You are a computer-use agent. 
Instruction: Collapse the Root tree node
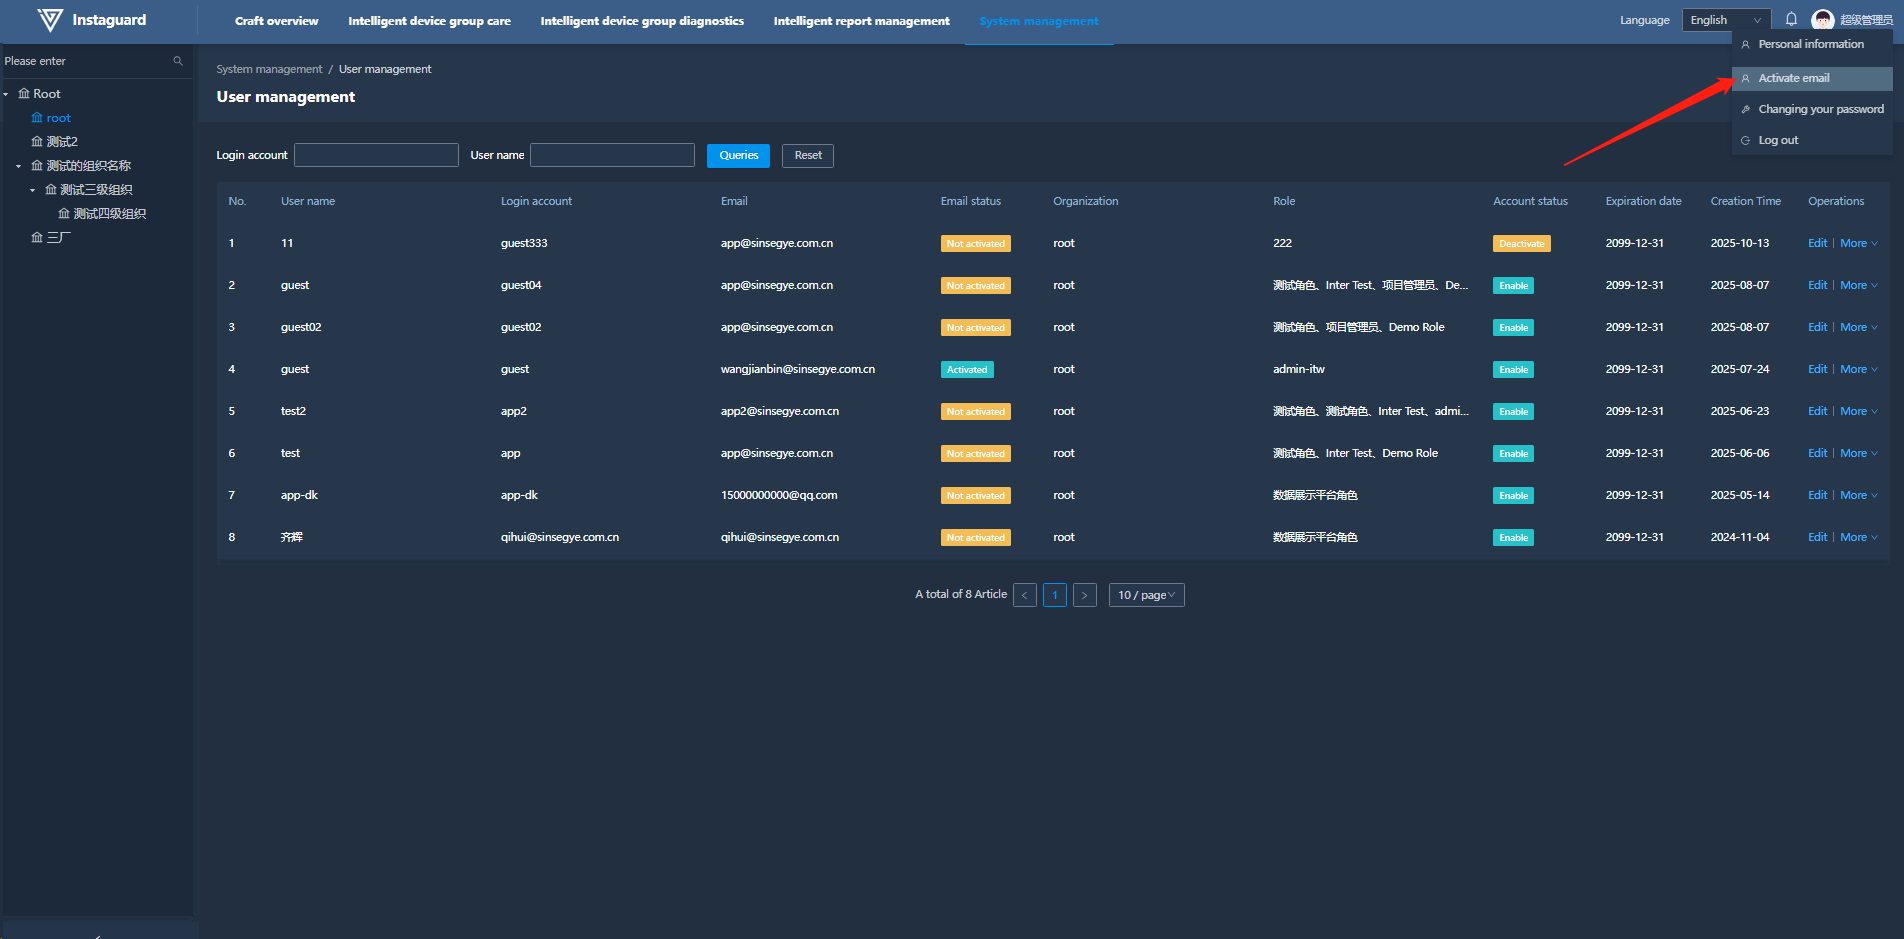point(6,94)
